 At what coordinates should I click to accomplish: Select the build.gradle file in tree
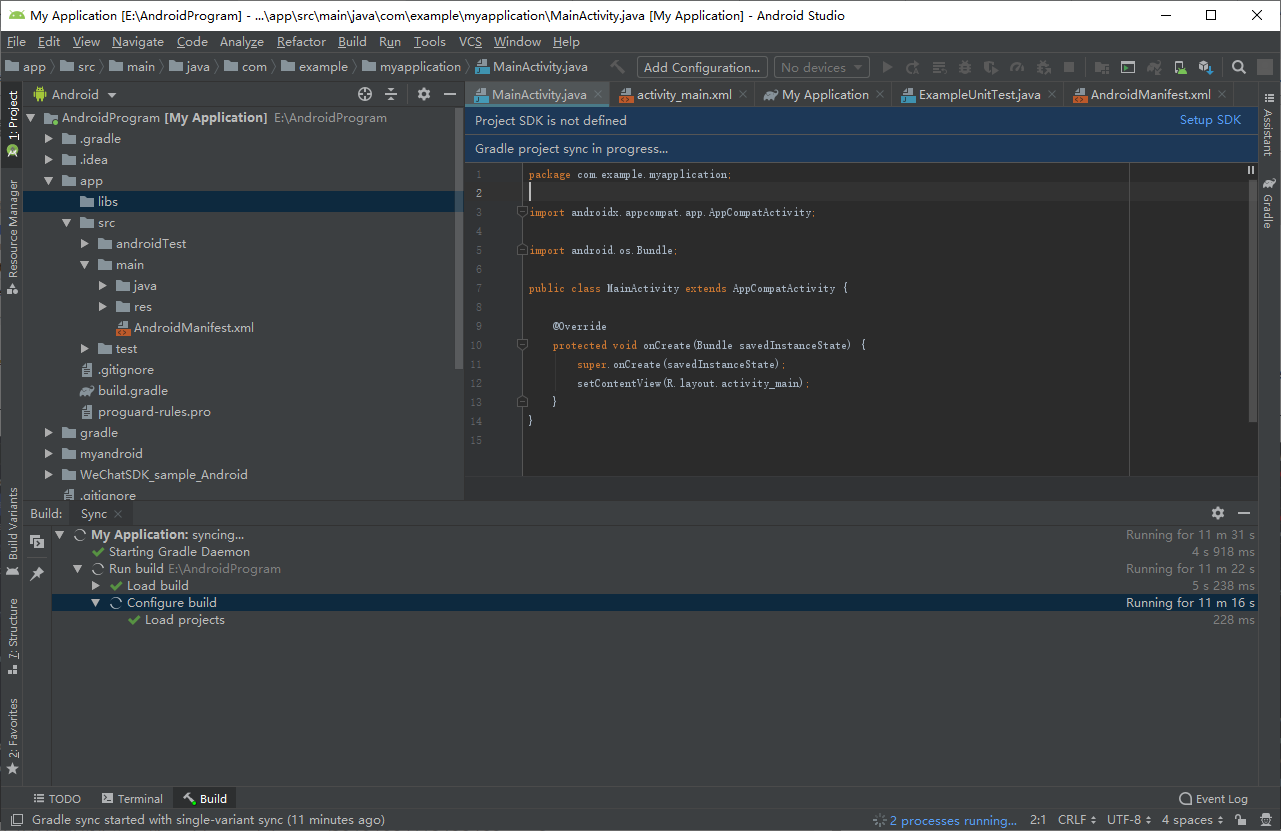(x=132, y=391)
